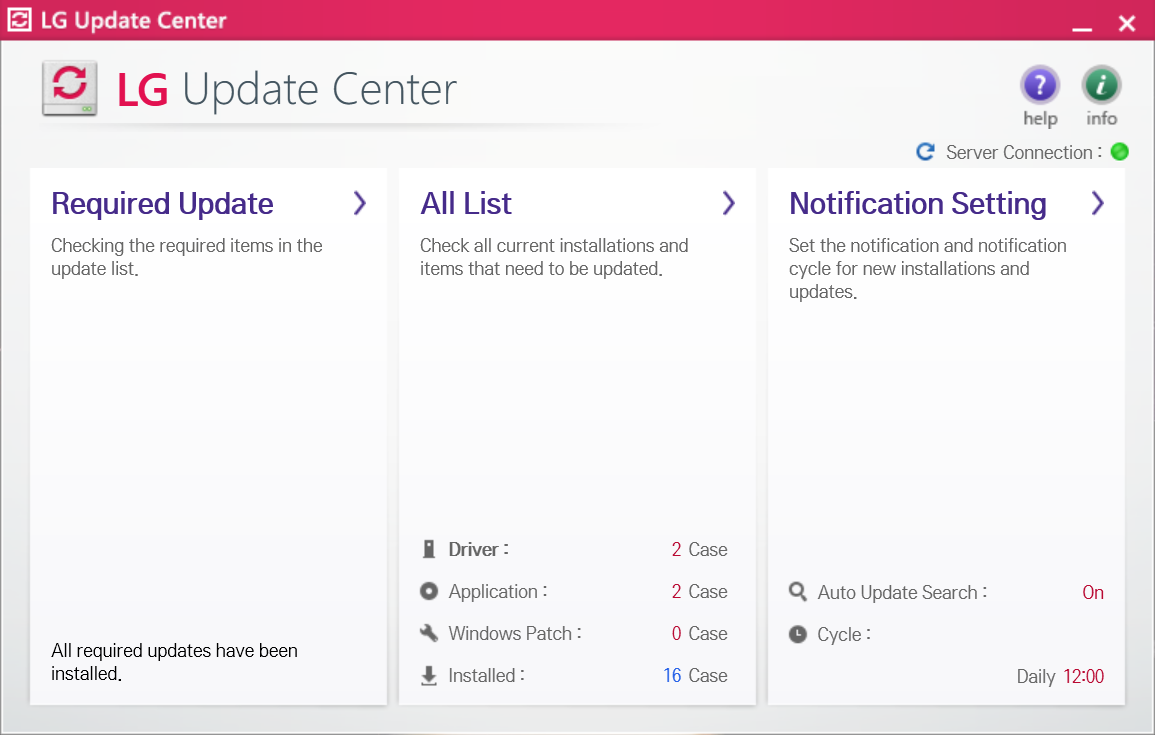Toggle Auto Update Search to Off

point(1092,592)
